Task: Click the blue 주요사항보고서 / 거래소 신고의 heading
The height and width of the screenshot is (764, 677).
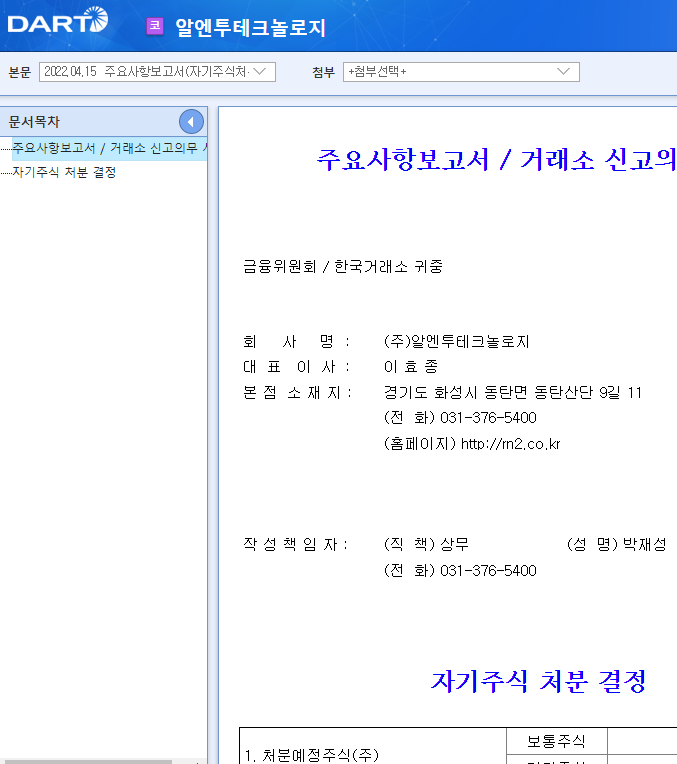Action: (496, 159)
